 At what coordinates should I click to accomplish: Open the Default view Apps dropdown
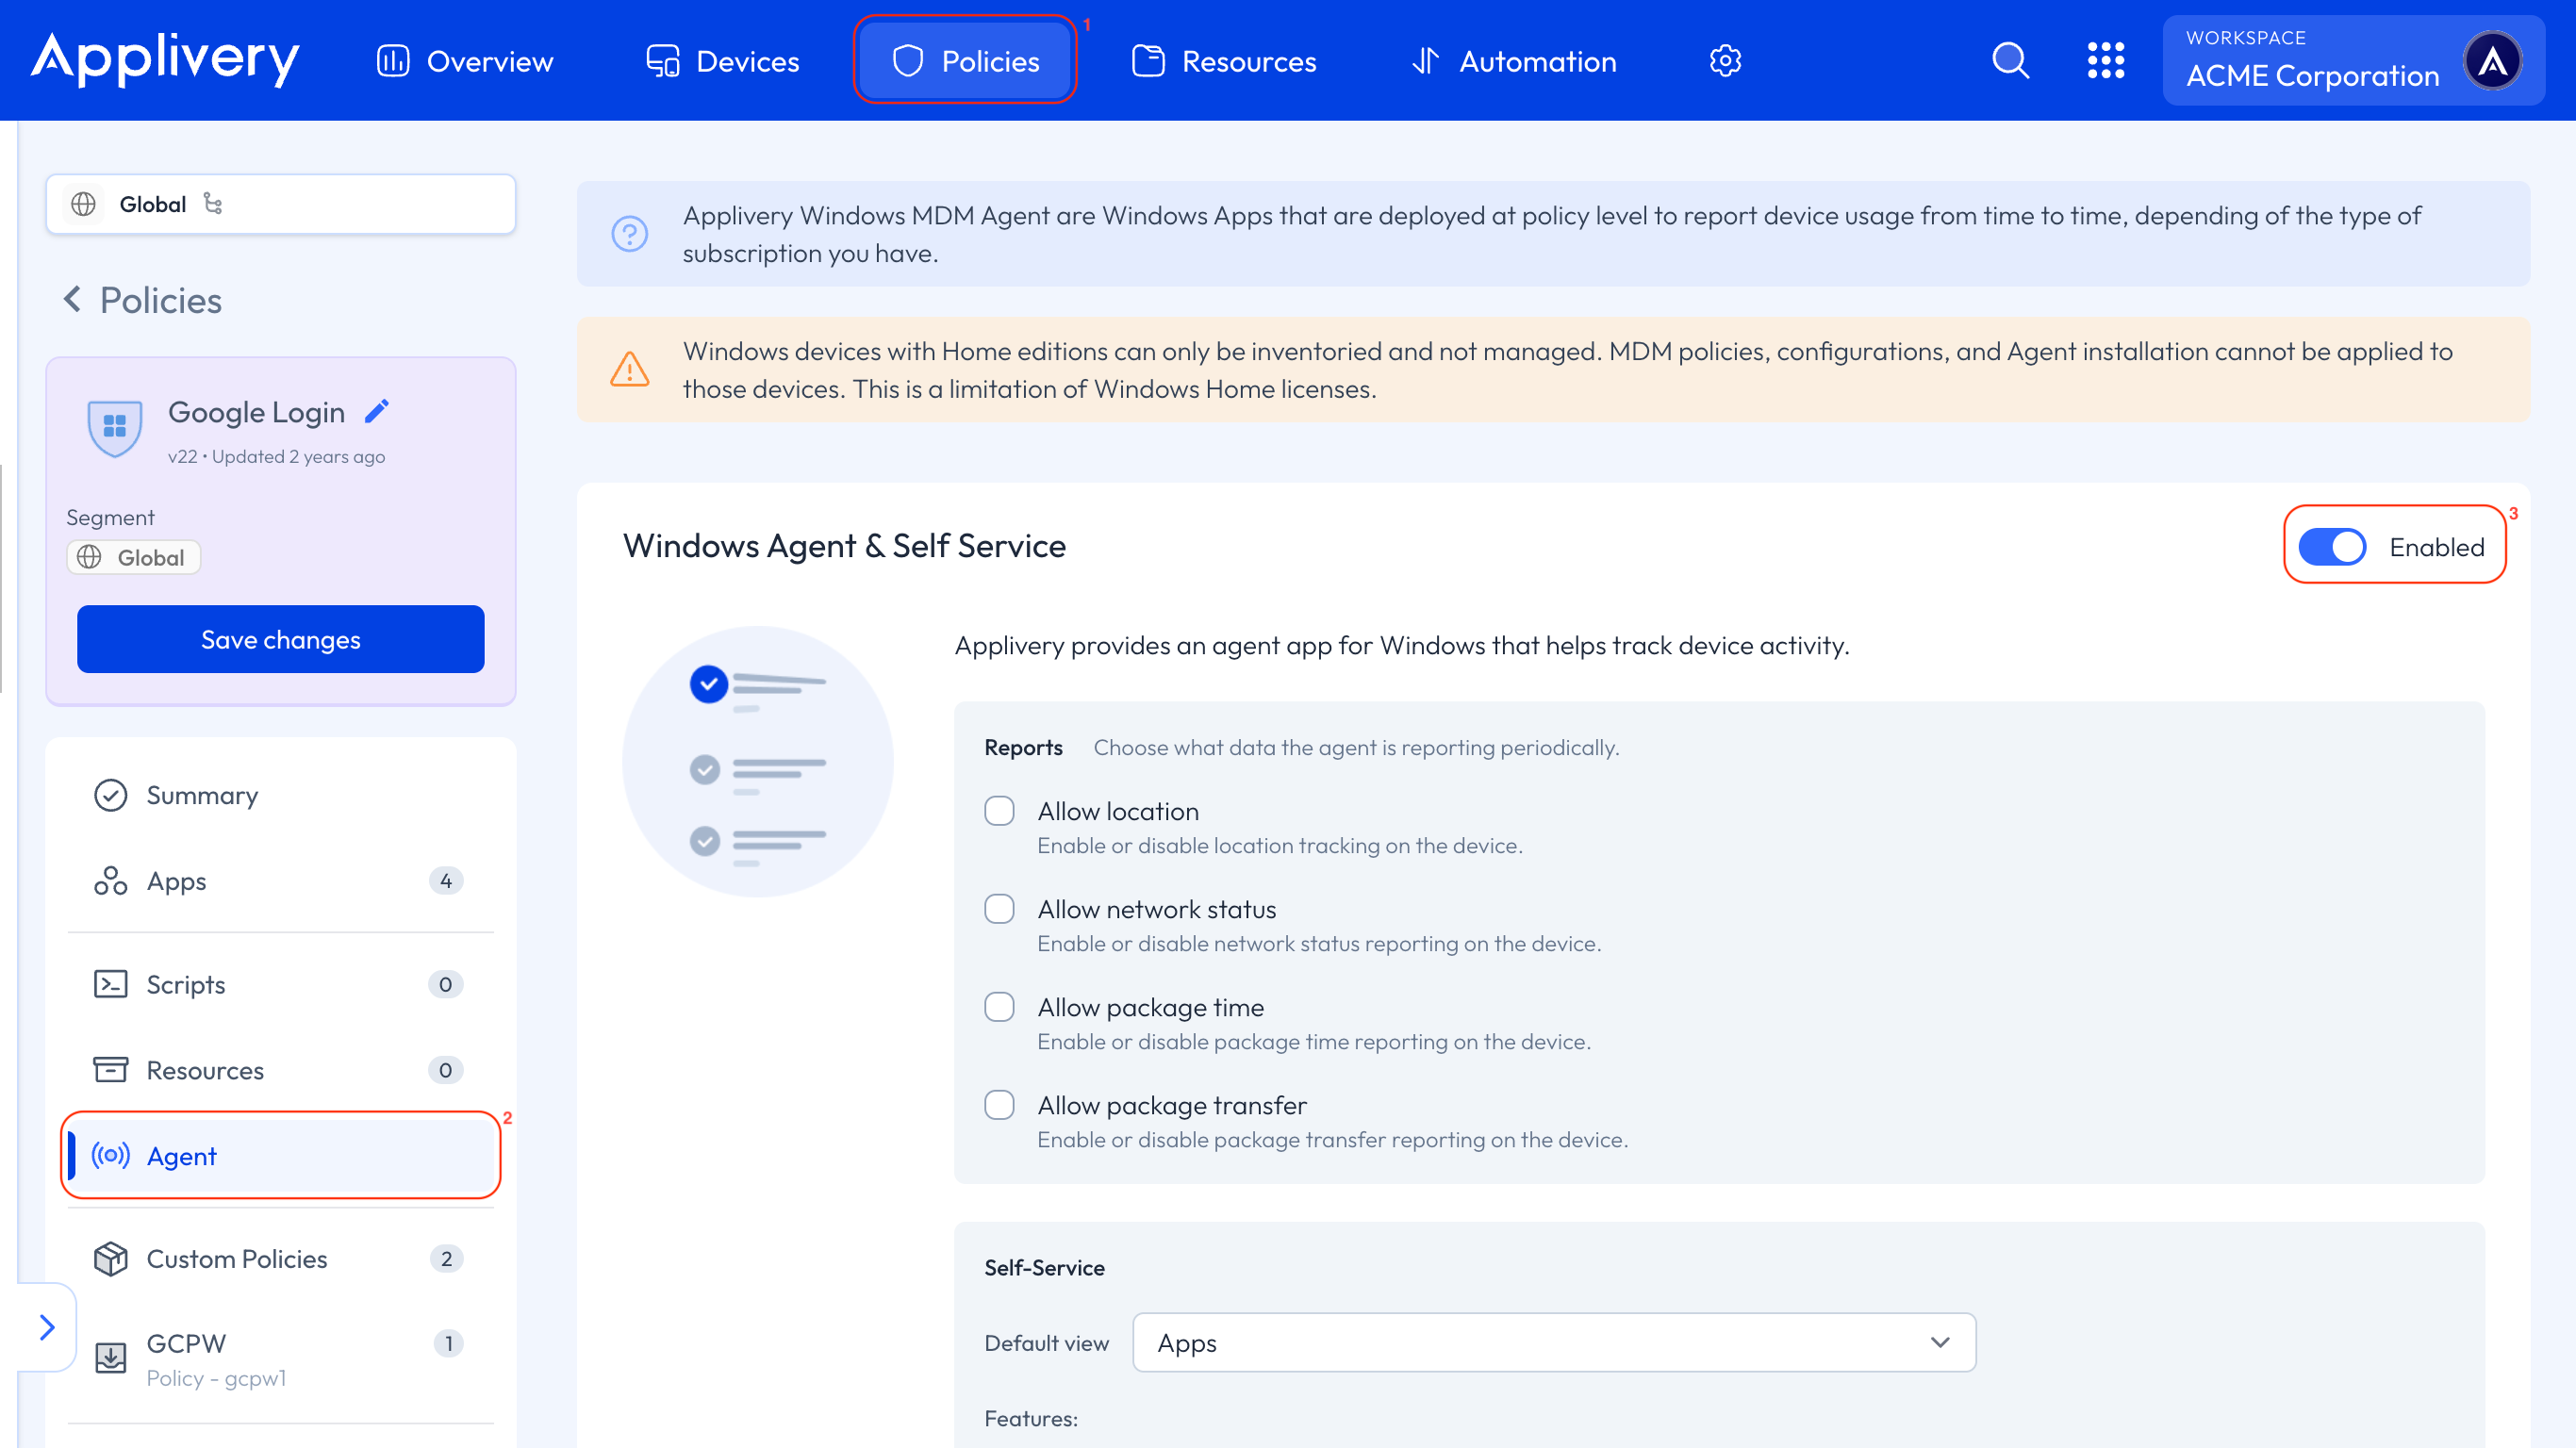pyautogui.click(x=1553, y=1342)
